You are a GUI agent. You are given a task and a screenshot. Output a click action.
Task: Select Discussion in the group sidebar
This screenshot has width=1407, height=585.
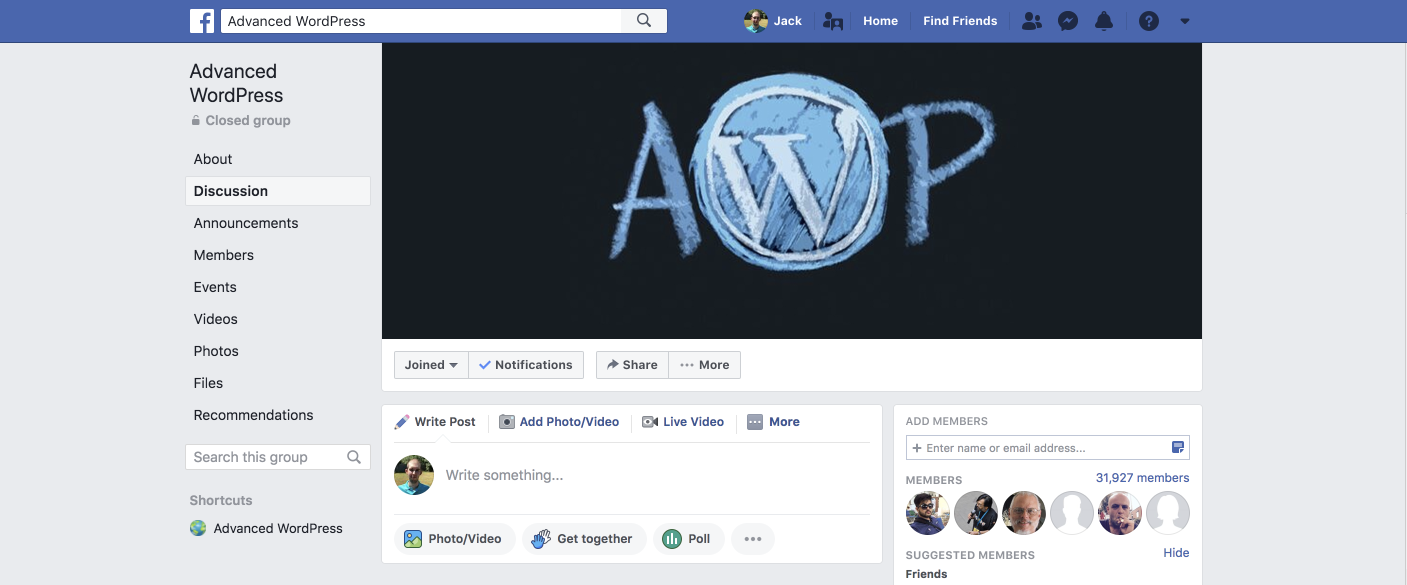click(x=278, y=191)
